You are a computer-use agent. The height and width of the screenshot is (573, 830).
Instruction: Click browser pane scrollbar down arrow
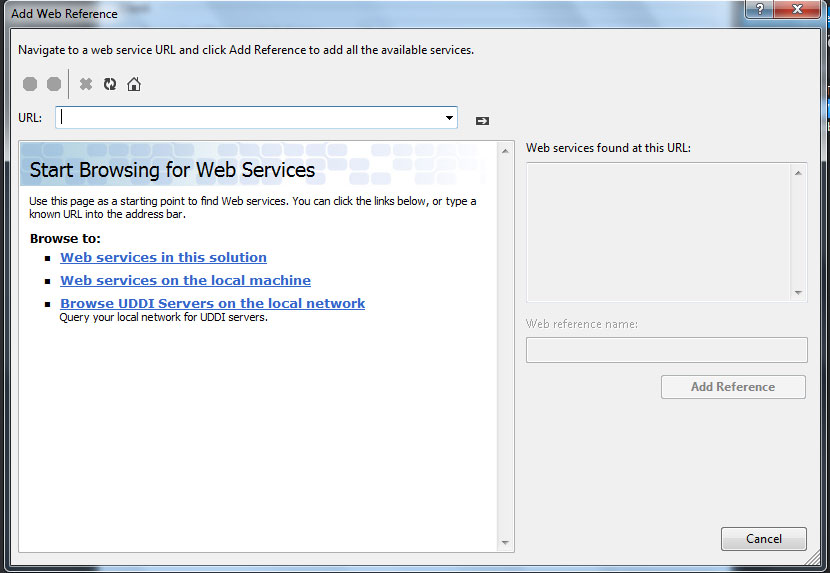click(506, 543)
